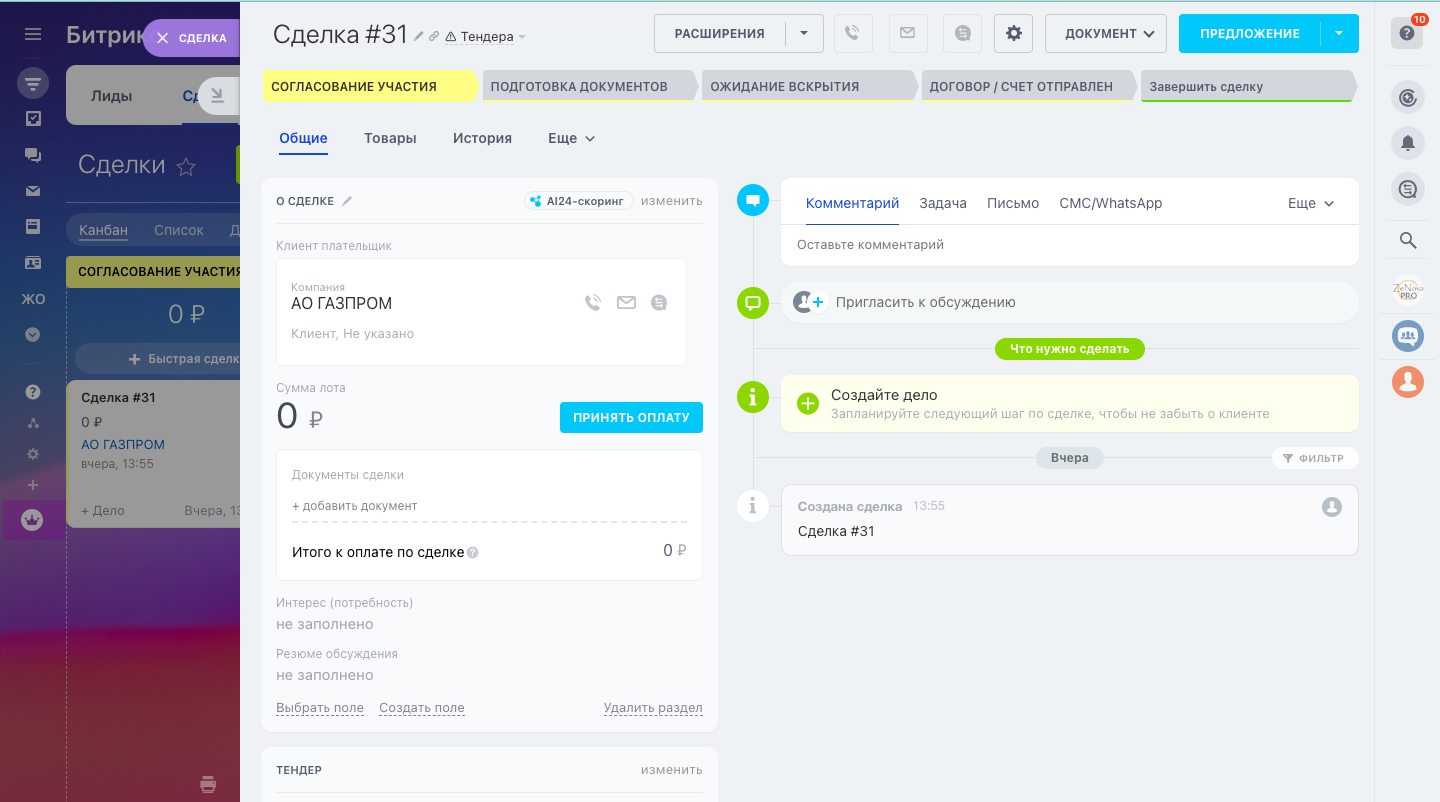This screenshot has height=802, width=1440.
Task: Email АО ГАЗПРОМ using the envelope icon
Action: click(x=626, y=302)
